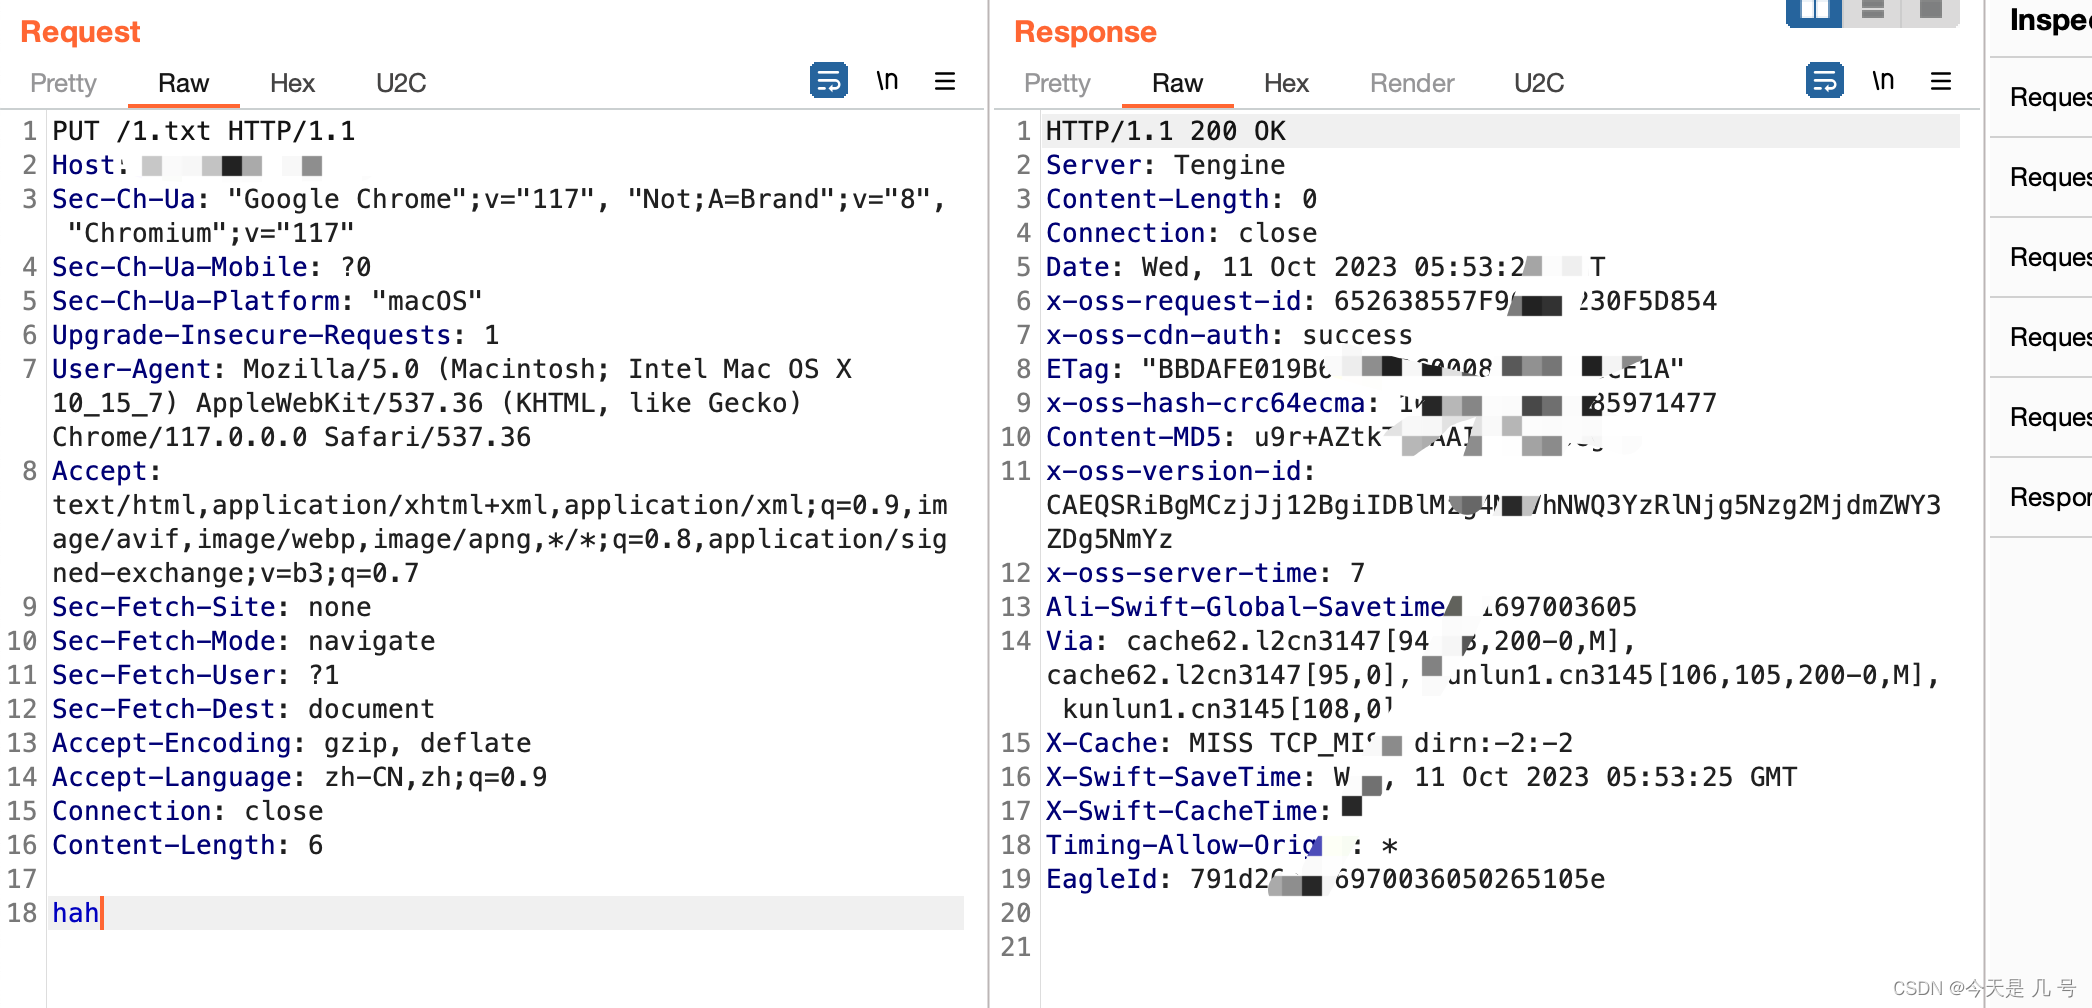
Task: Click the Timing-Allow-Origin header
Action: (x=1222, y=845)
